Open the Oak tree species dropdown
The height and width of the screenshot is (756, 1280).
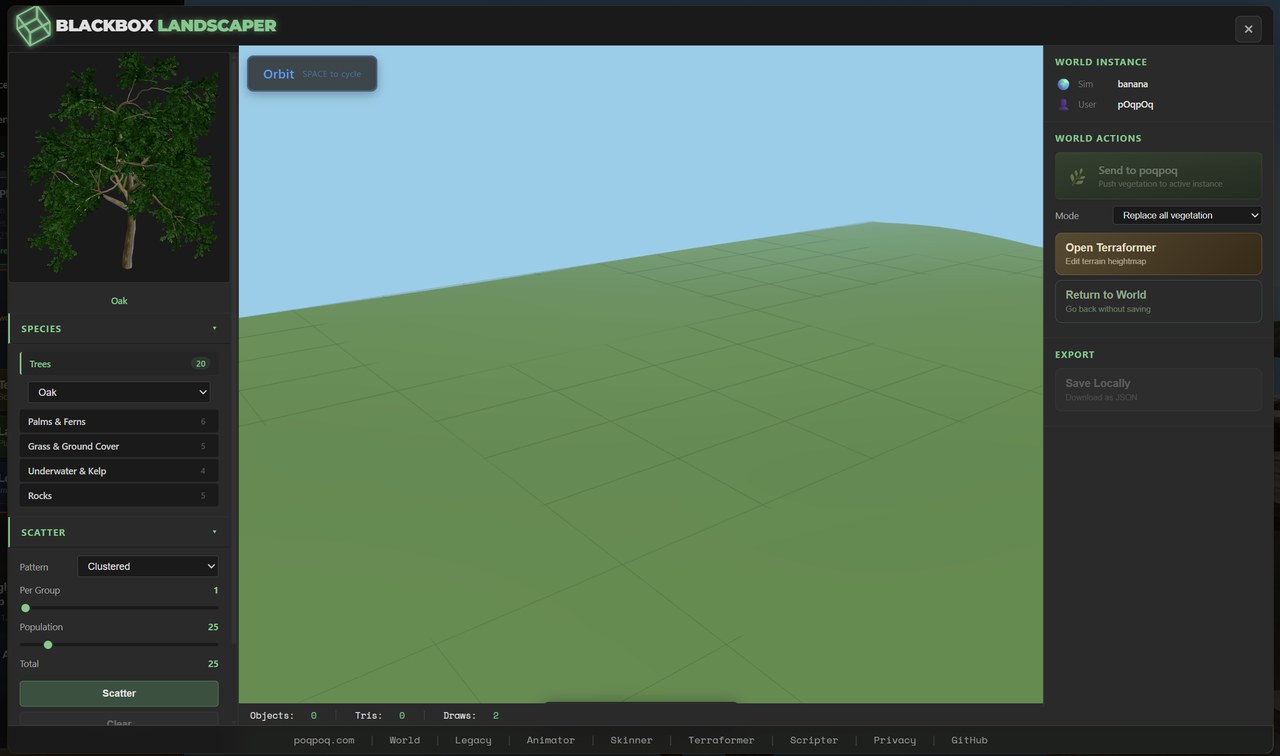pos(119,392)
